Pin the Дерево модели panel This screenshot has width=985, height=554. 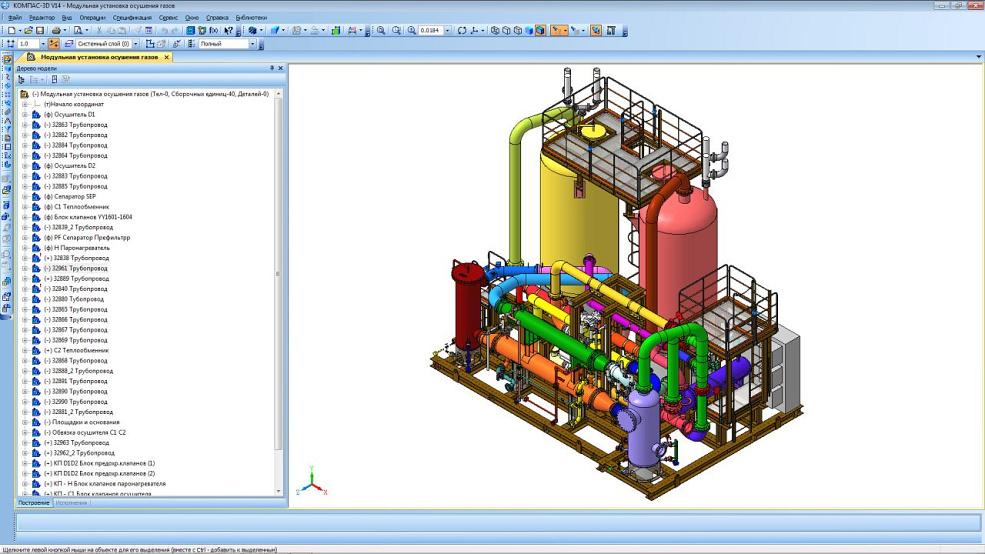(x=272, y=69)
